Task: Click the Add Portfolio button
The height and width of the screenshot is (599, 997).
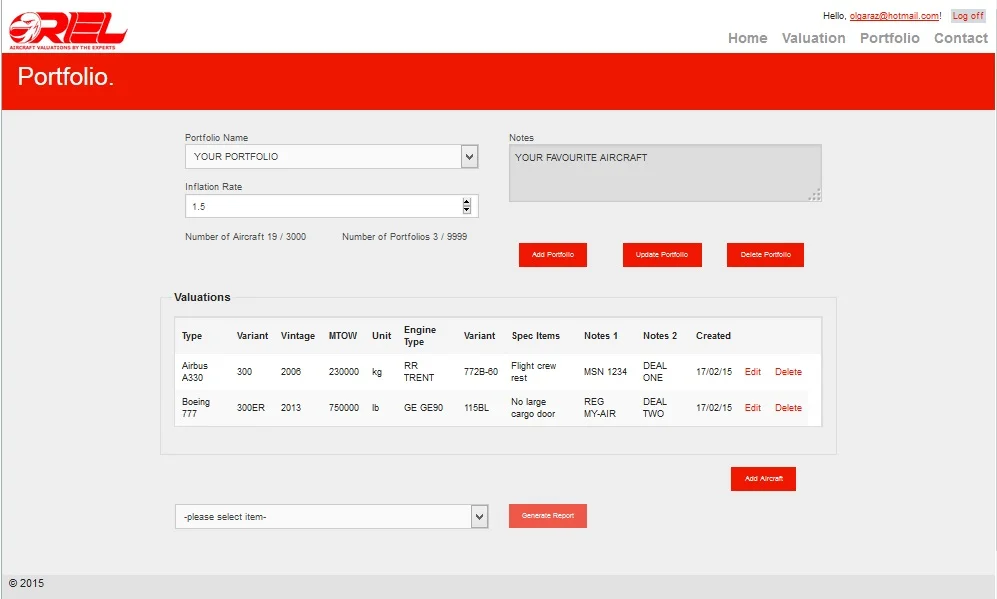Action: click(553, 254)
